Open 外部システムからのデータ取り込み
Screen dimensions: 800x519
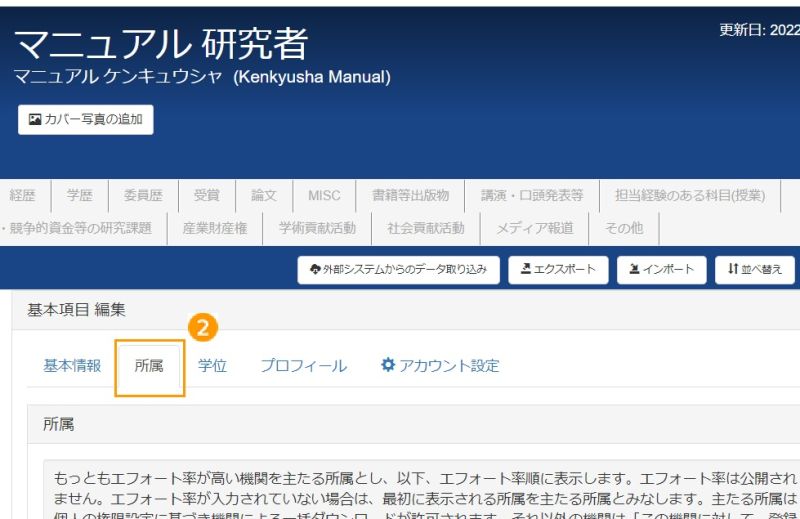(398, 269)
